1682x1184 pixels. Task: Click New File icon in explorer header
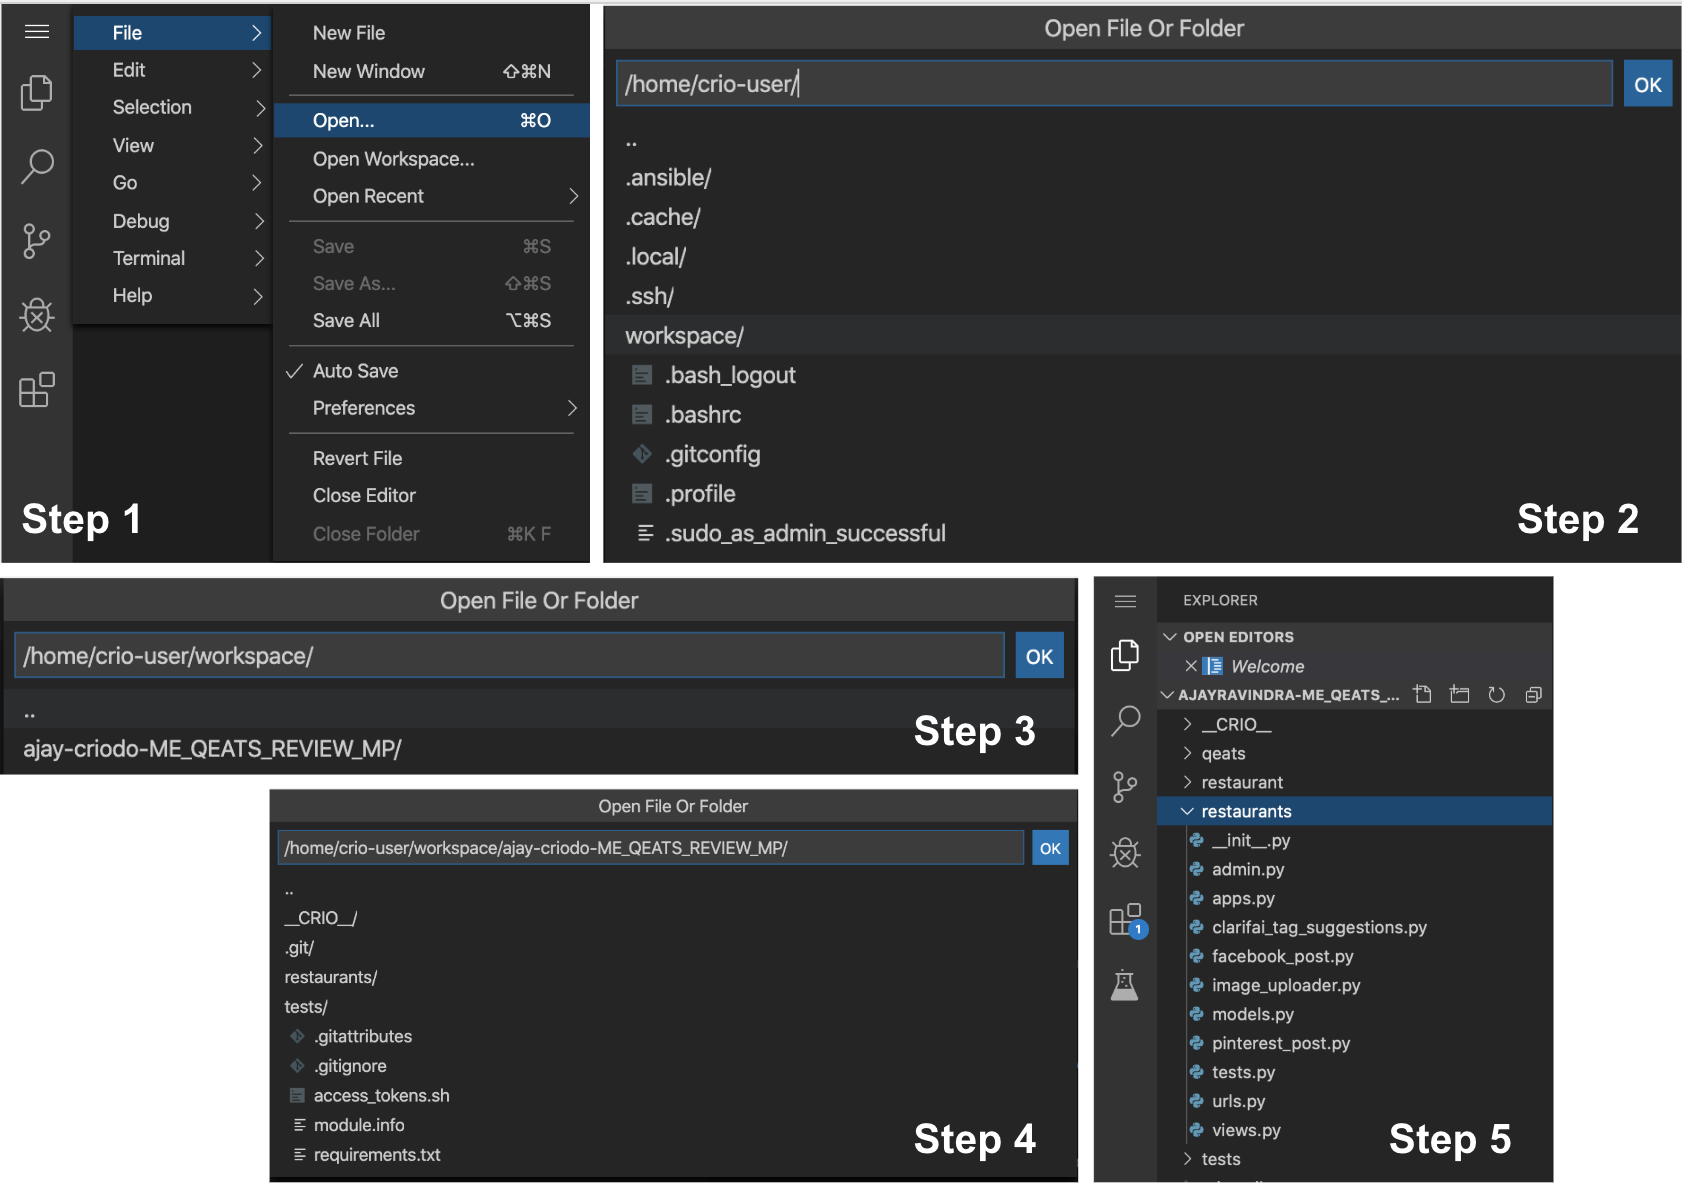(1423, 694)
